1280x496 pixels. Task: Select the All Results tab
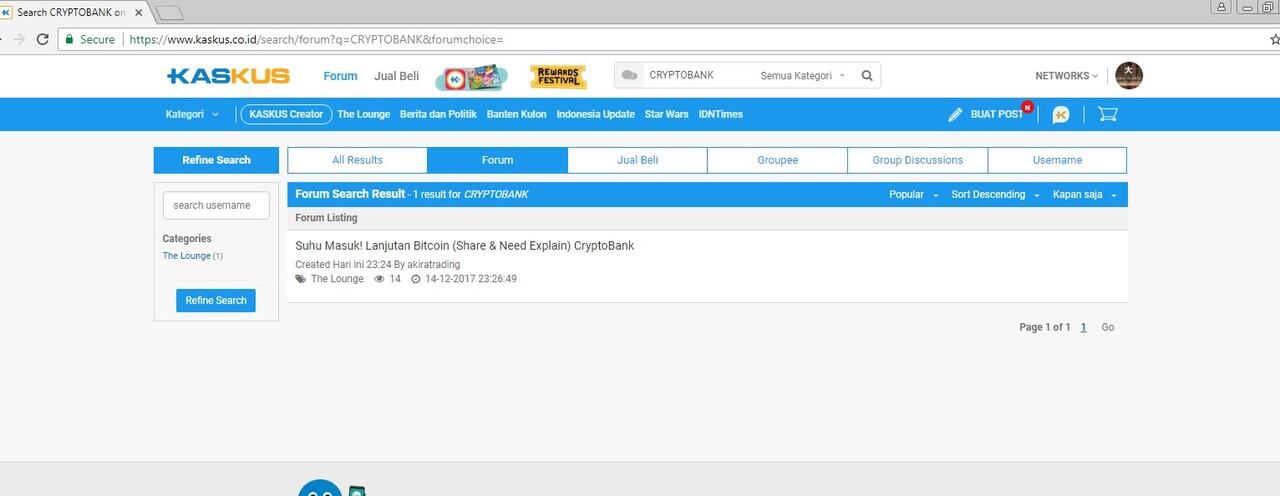(357, 160)
